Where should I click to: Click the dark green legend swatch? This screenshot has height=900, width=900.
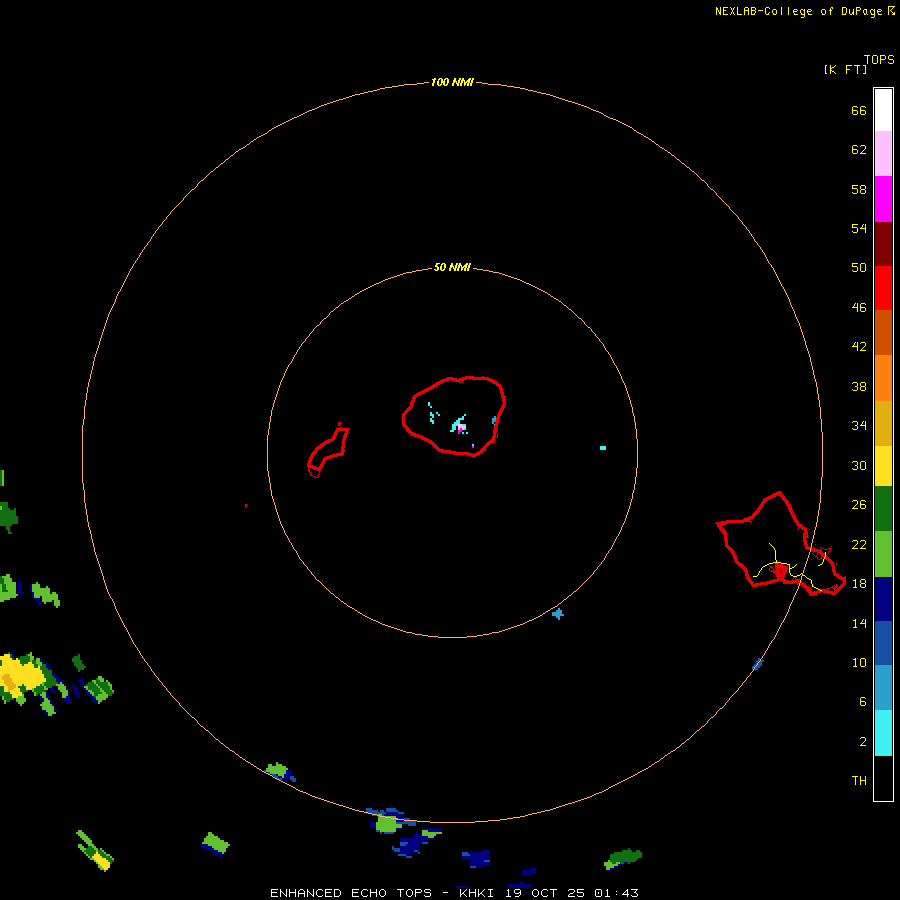[883, 509]
